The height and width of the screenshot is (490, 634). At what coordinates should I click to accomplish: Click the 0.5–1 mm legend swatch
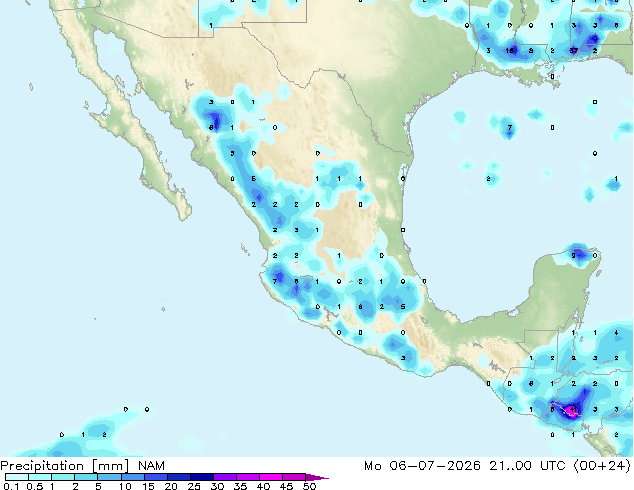point(40,477)
